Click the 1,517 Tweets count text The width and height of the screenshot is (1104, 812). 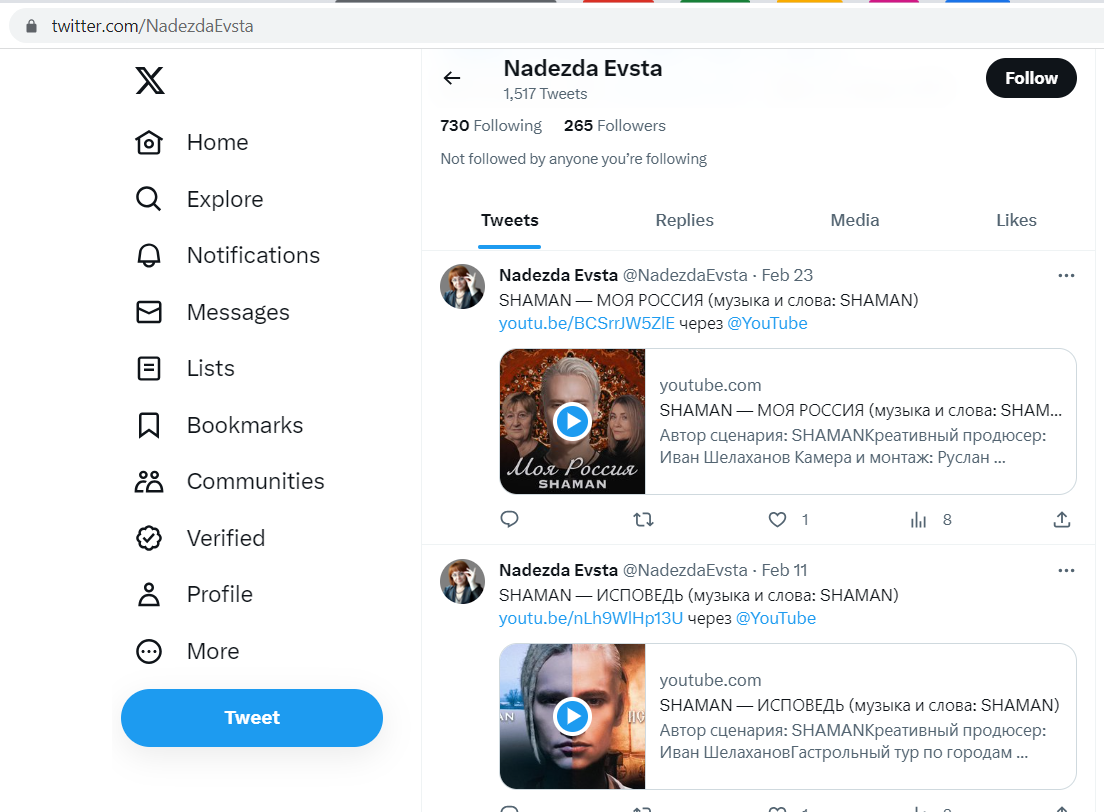(x=545, y=94)
